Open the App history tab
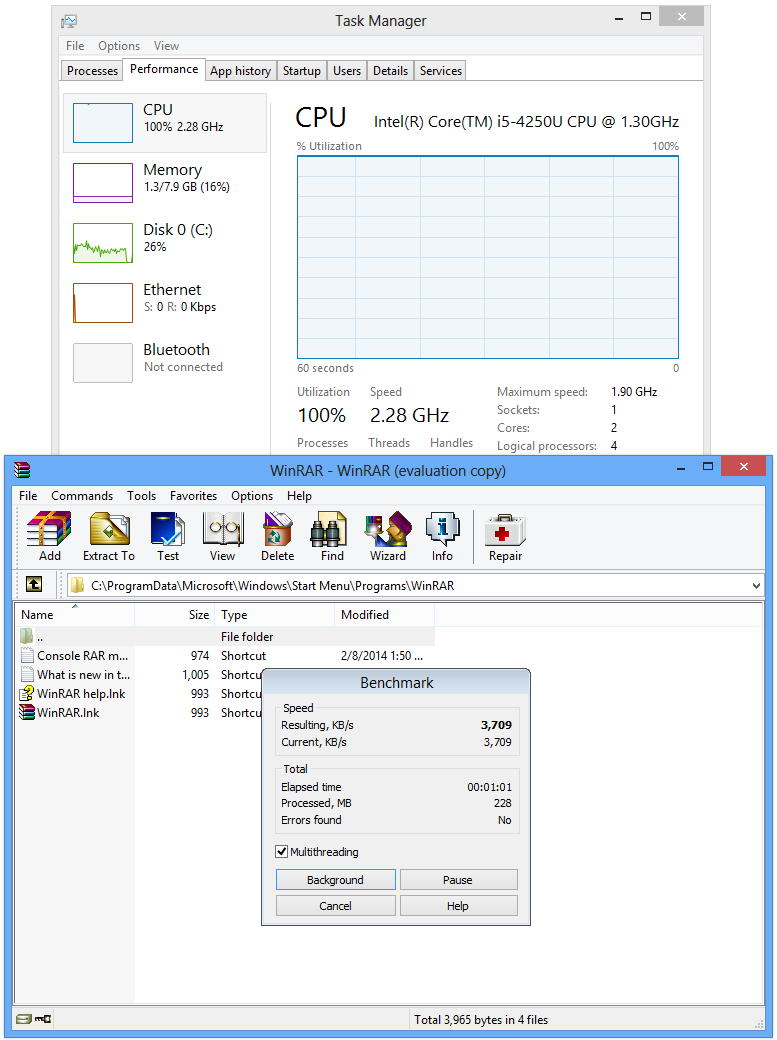Screen dimensions: 777x1040 pyautogui.click(x=240, y=71)
